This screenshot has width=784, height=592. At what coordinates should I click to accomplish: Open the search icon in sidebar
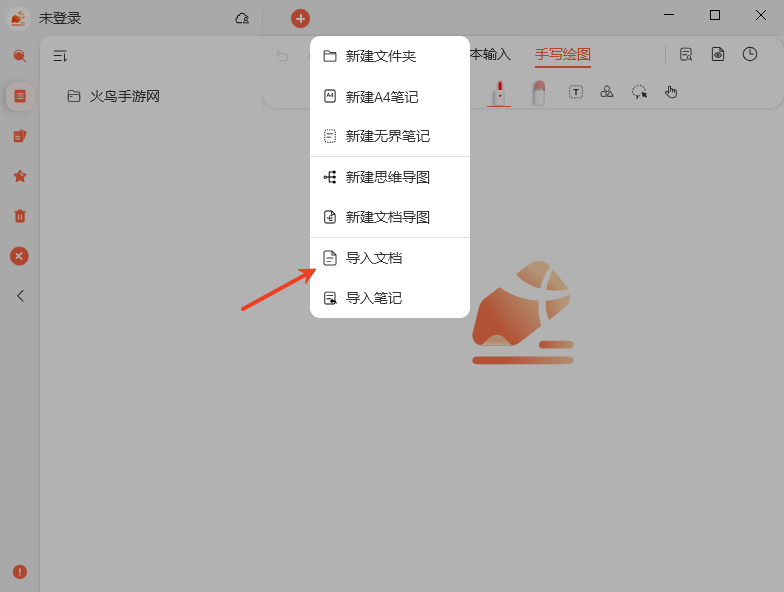(20, 56)
